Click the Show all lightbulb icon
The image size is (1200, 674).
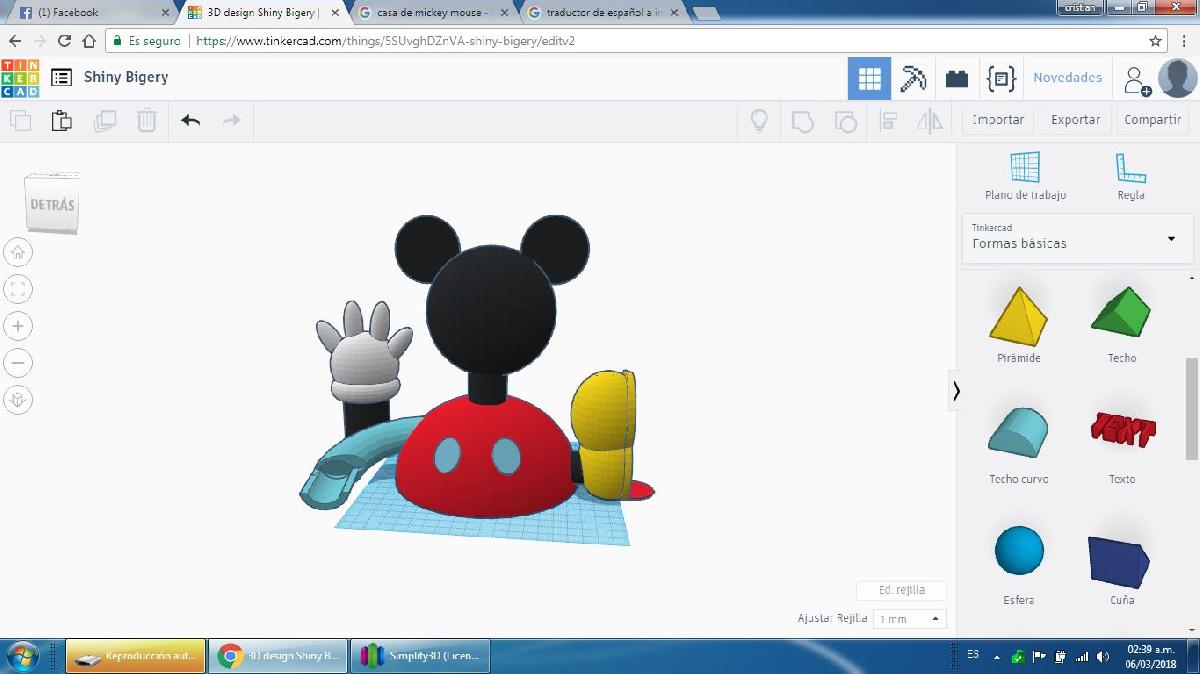click(759, 121)
